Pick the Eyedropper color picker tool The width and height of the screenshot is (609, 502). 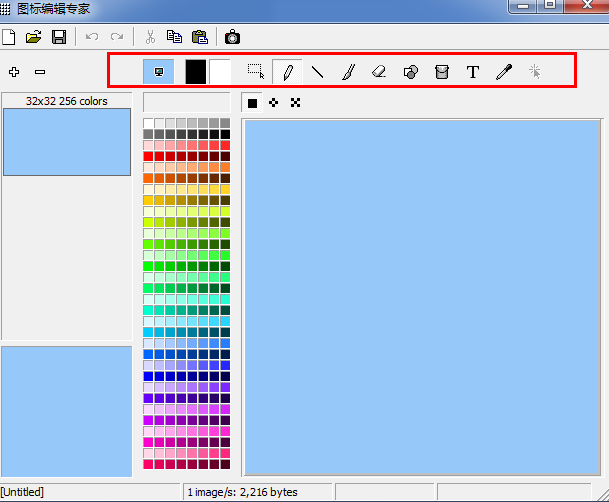pyautogui.click(x=504, y=72)
